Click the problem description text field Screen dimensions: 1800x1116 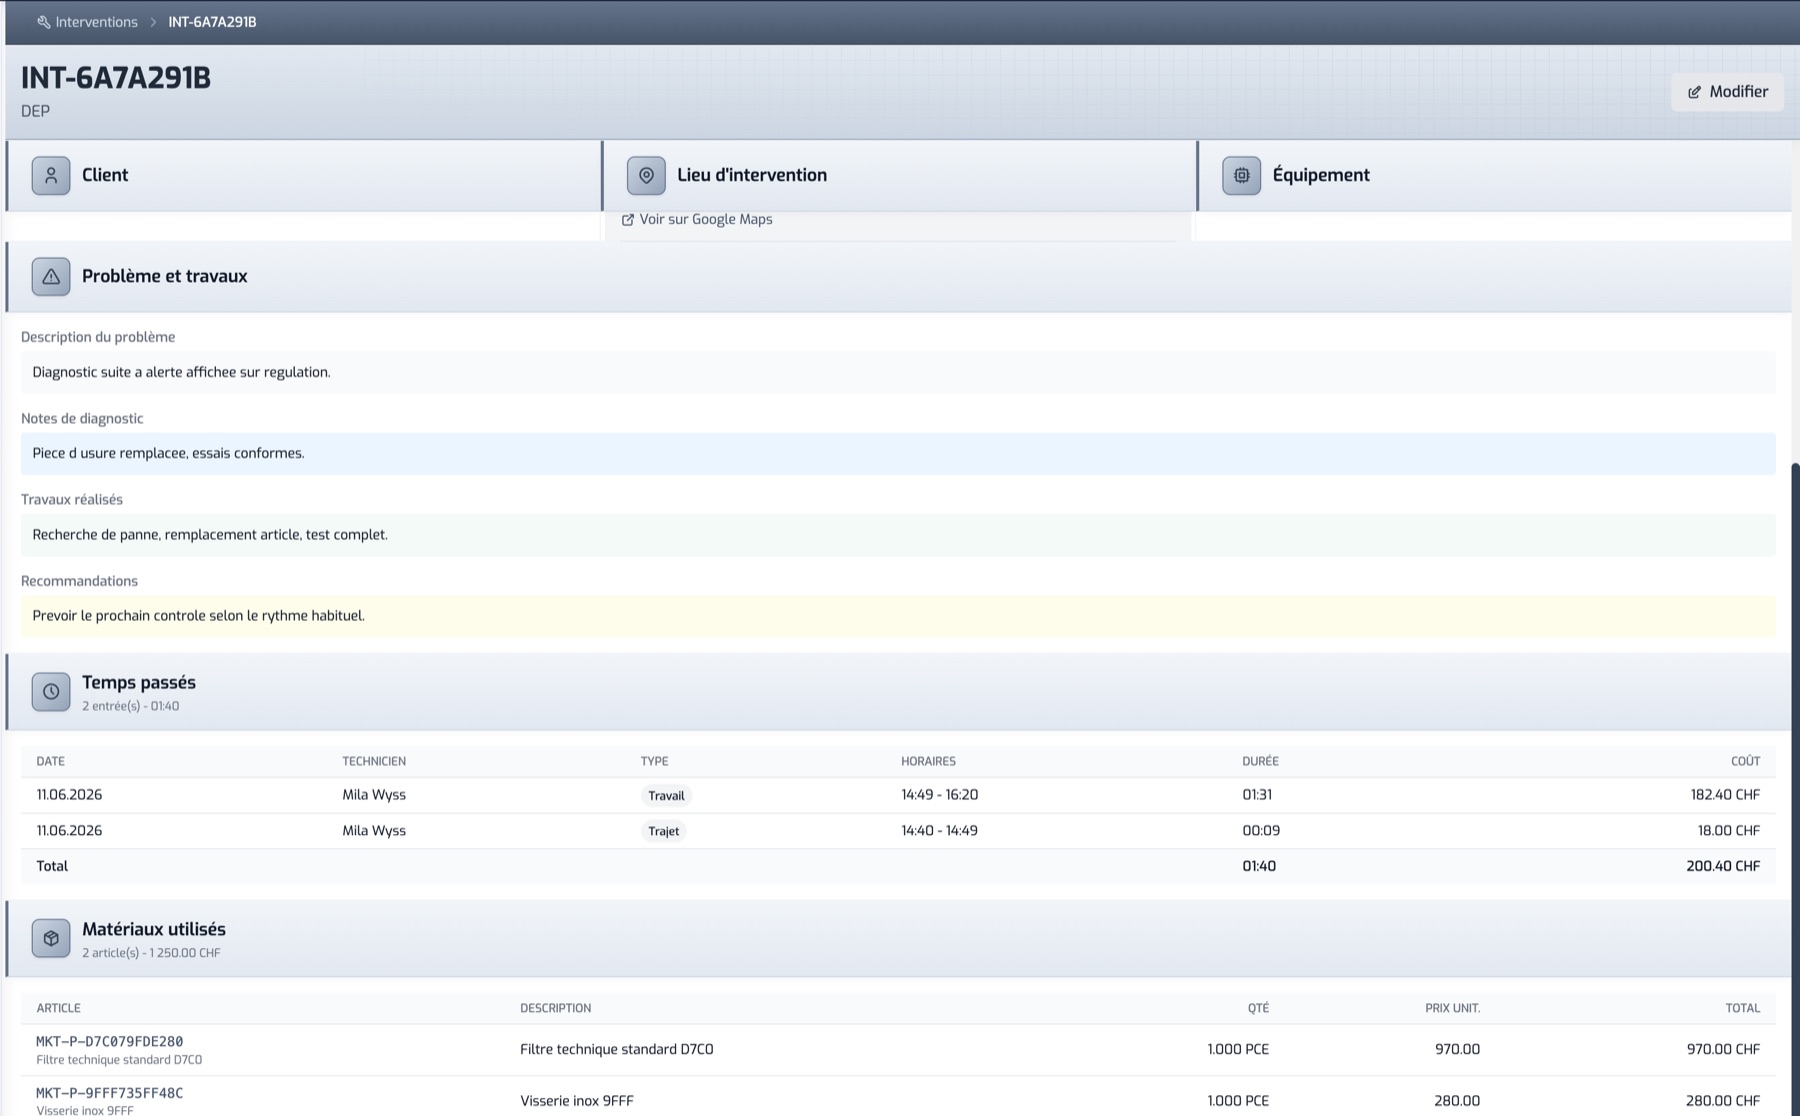[898, 372]
